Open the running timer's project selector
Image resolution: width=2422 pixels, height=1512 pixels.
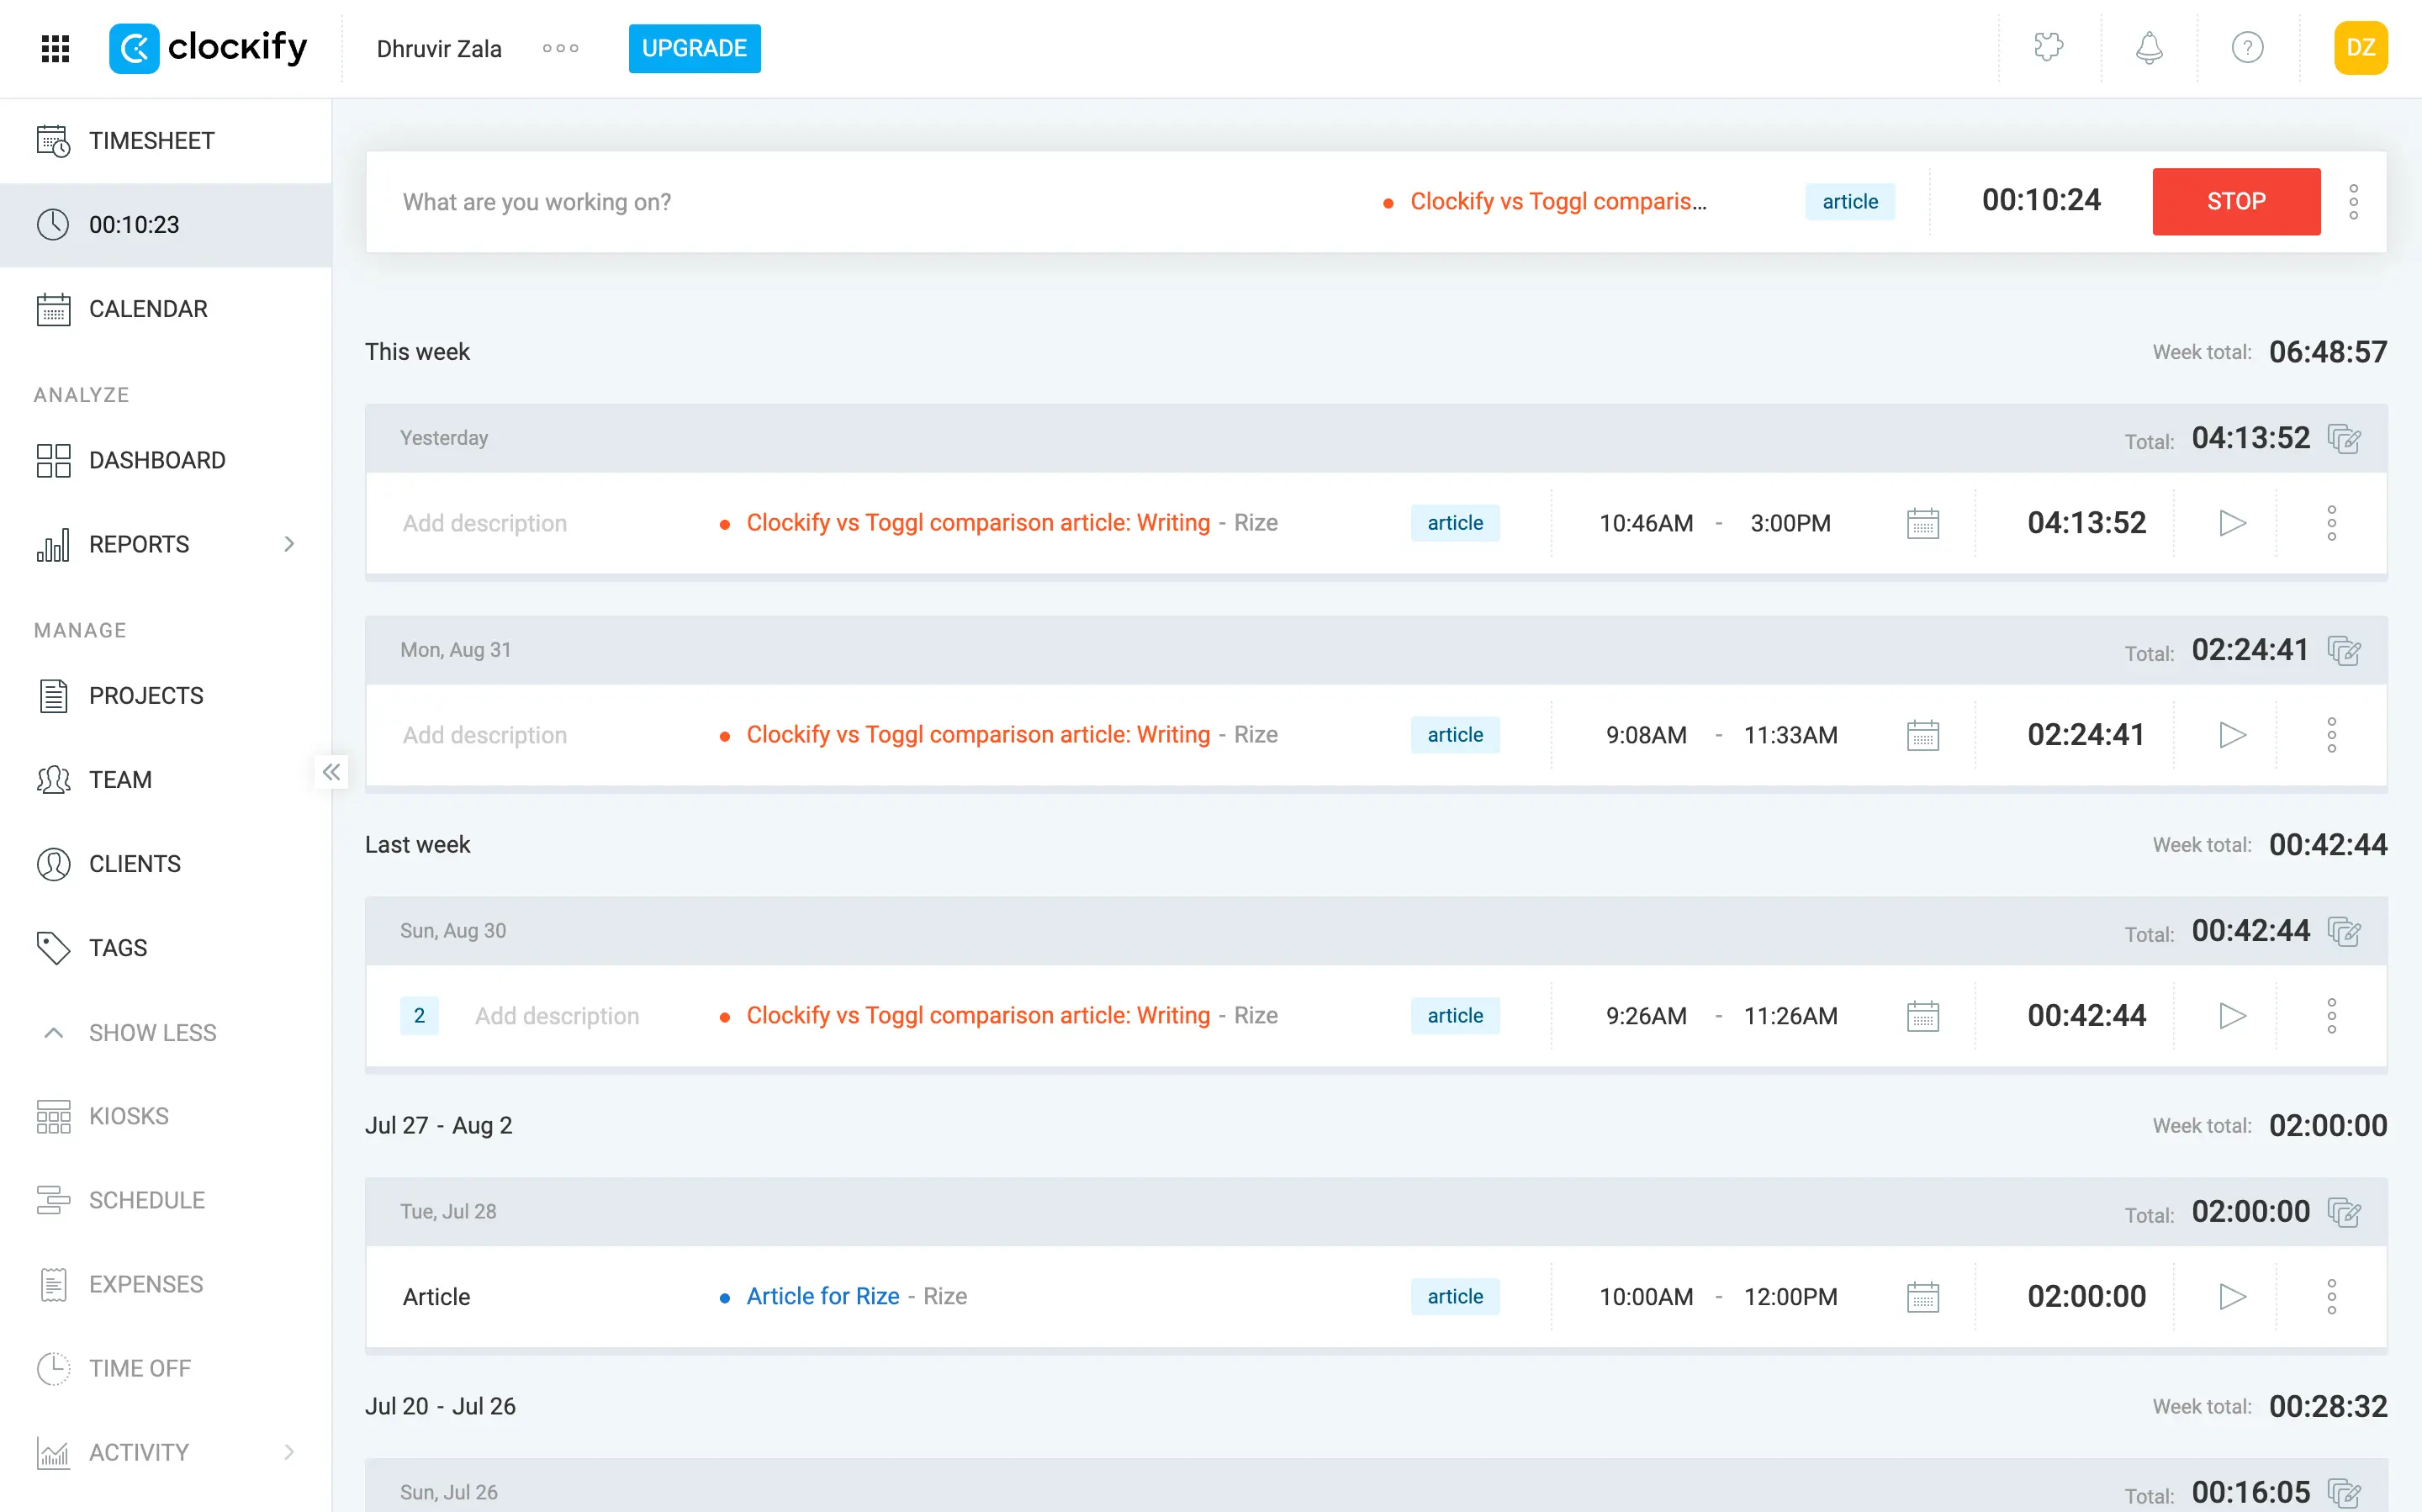(x=1545, y=201)
